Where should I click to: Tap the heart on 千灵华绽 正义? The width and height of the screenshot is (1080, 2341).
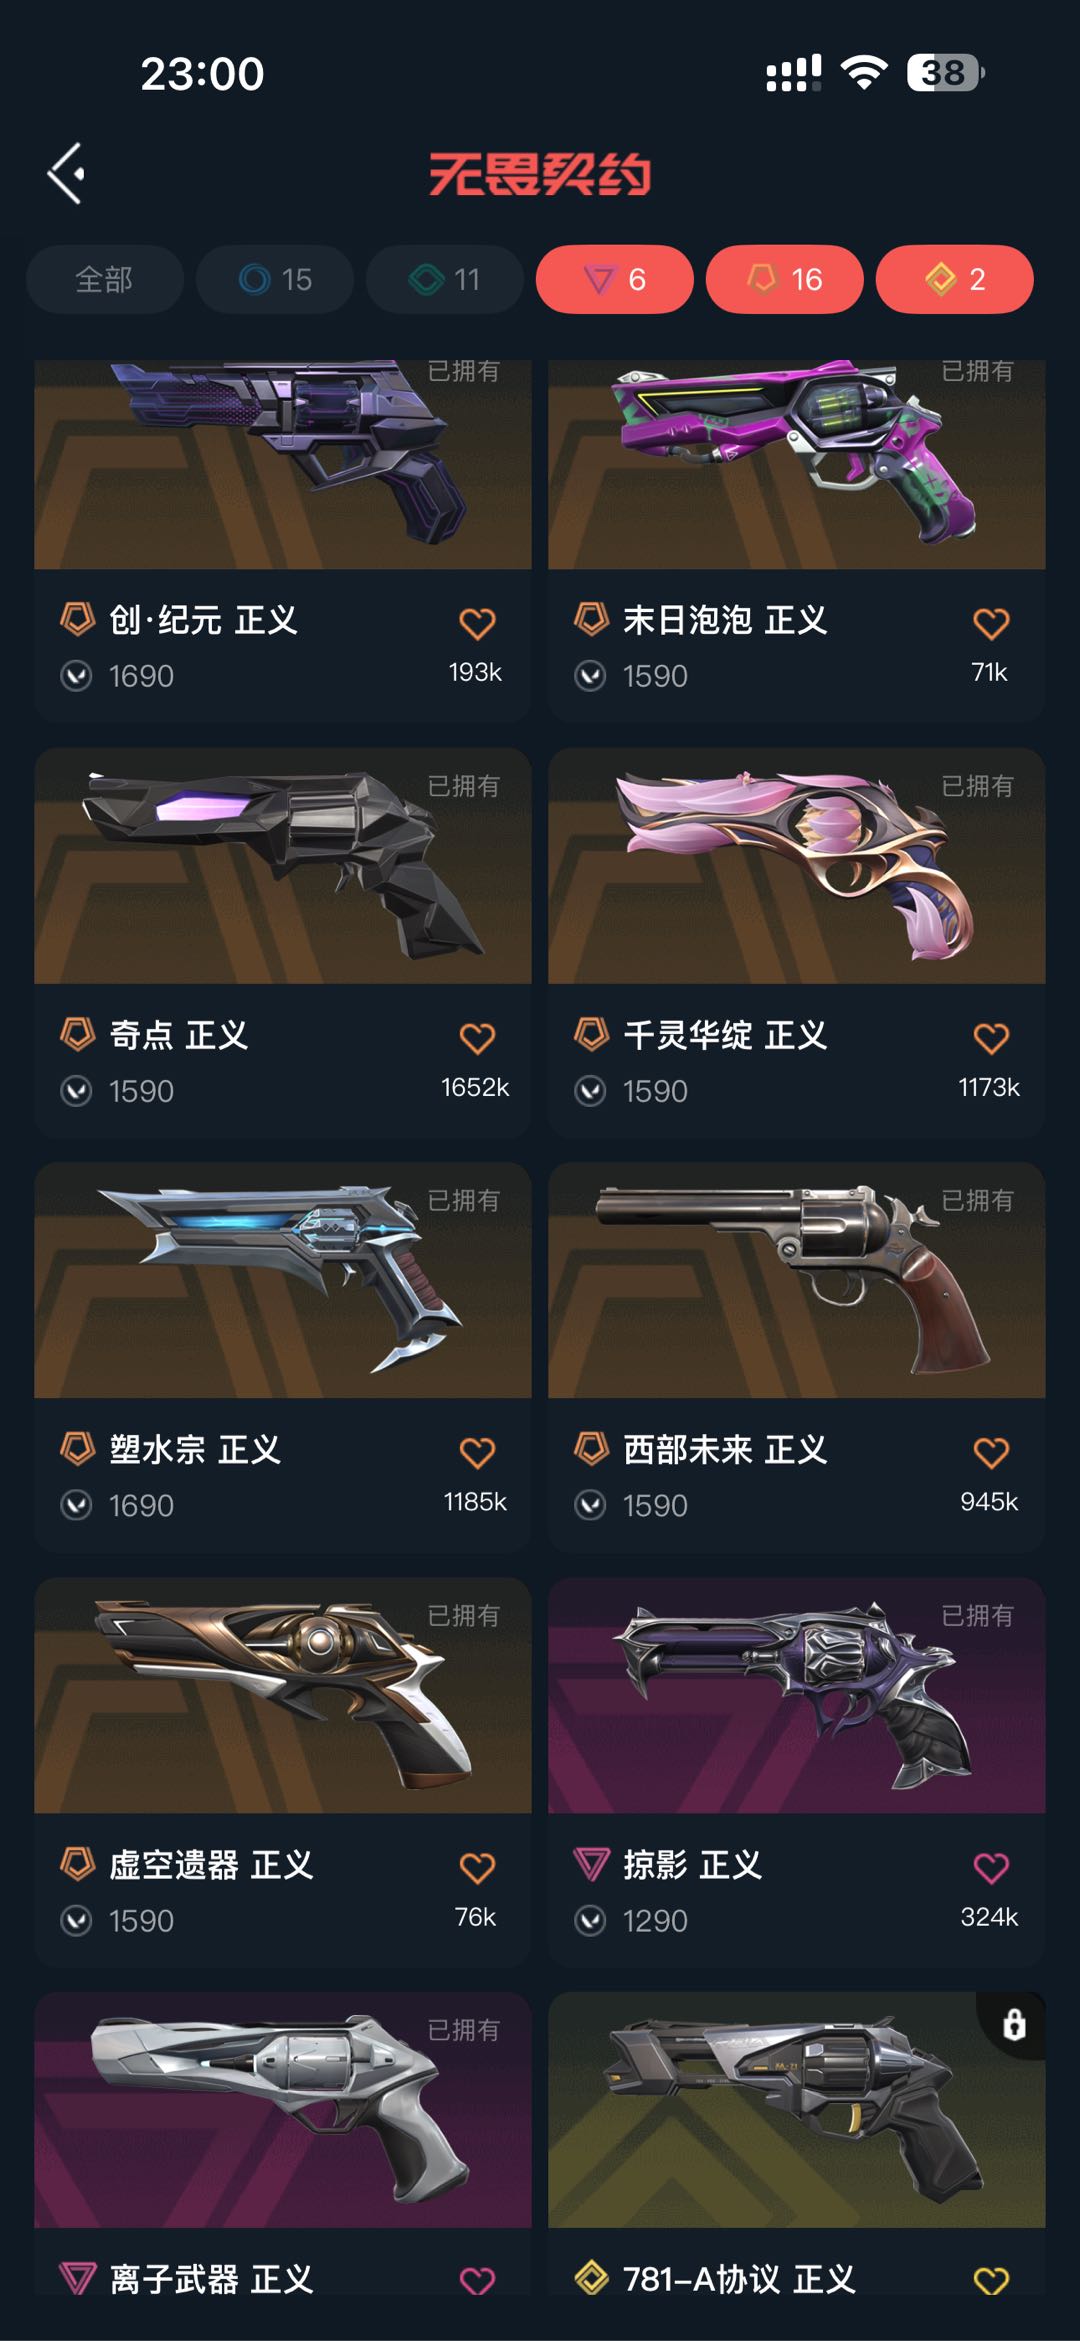coord(991,1039)
